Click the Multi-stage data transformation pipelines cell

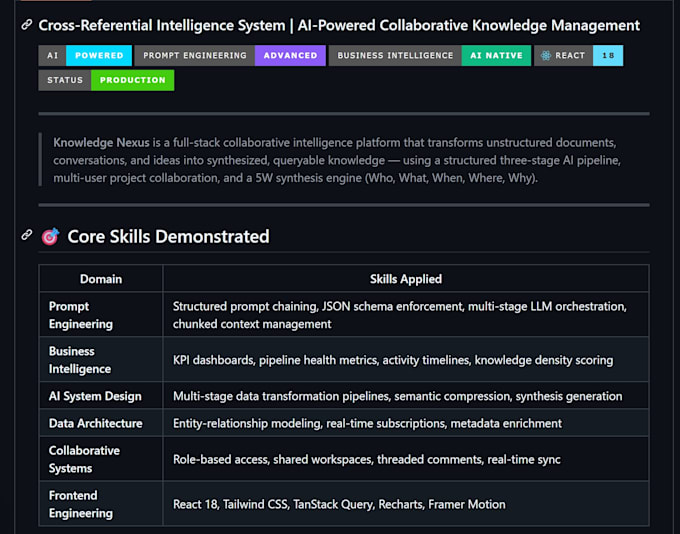(x=406, y=396)
